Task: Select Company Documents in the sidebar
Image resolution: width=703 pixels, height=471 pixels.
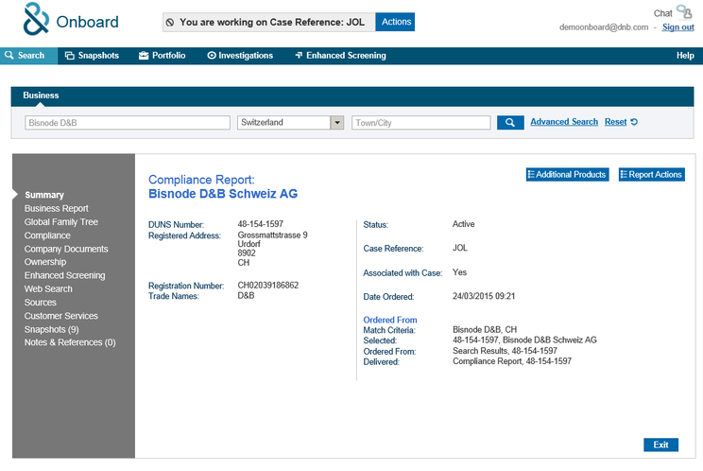Action: pos(66,249)
